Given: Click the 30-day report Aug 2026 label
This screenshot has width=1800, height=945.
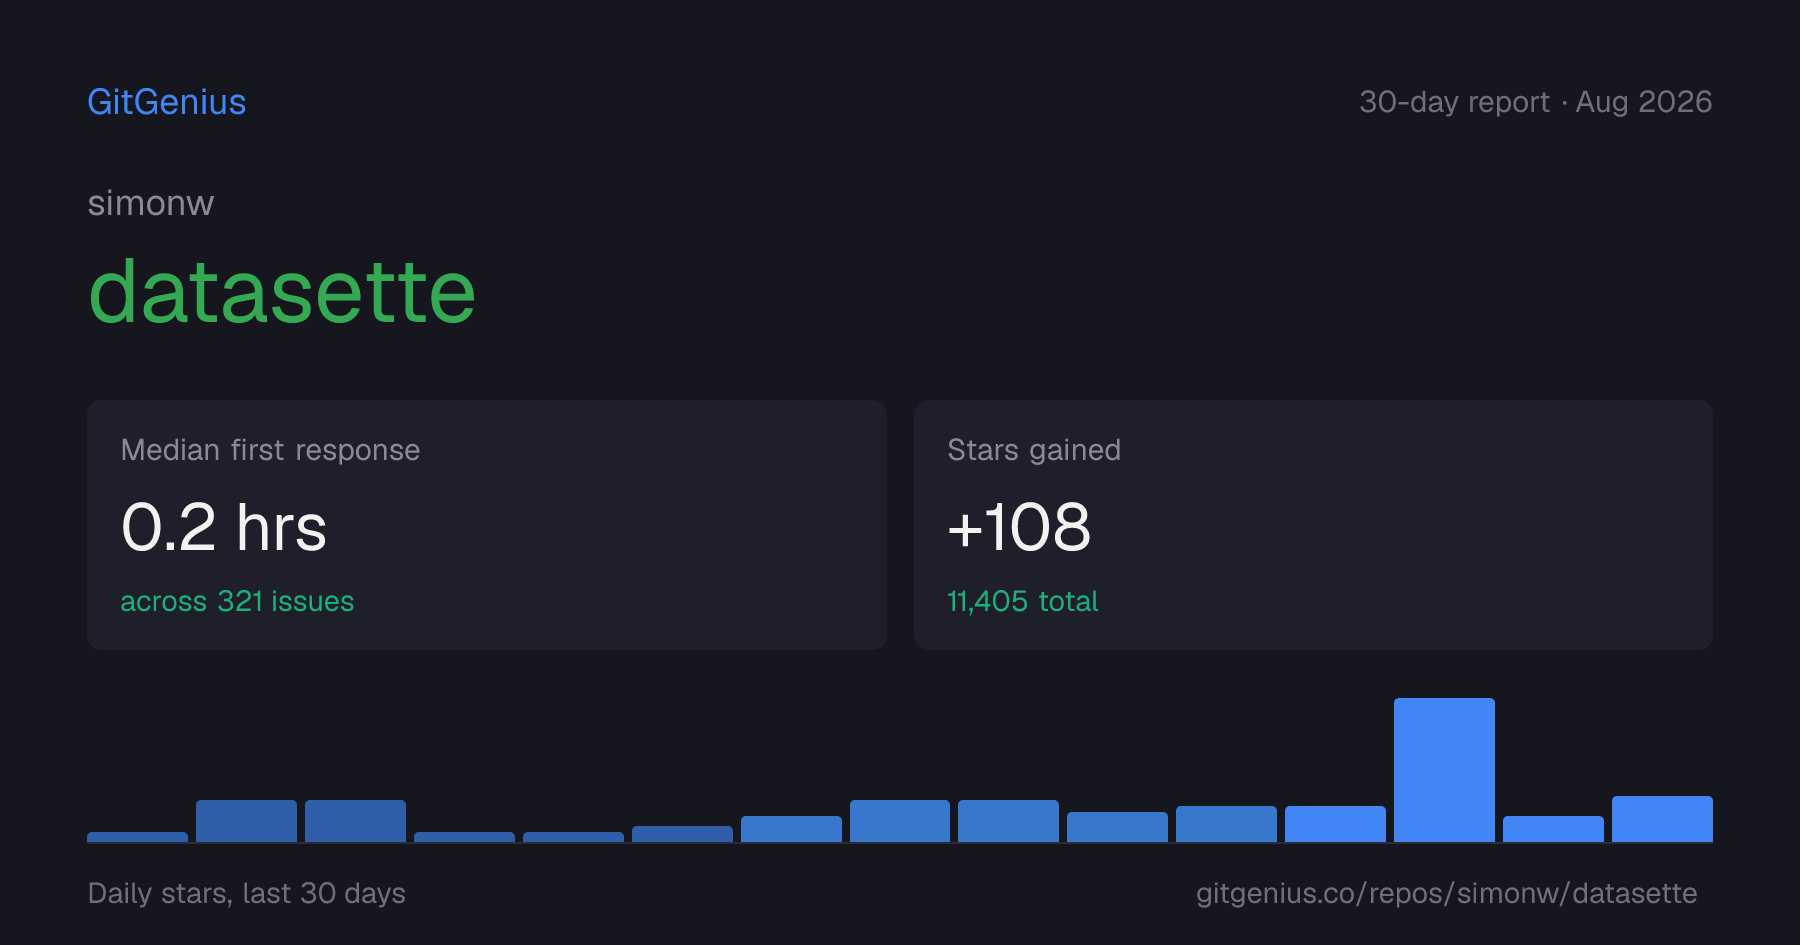Looking at the screenshot, I should click(x=1535, y=102).
